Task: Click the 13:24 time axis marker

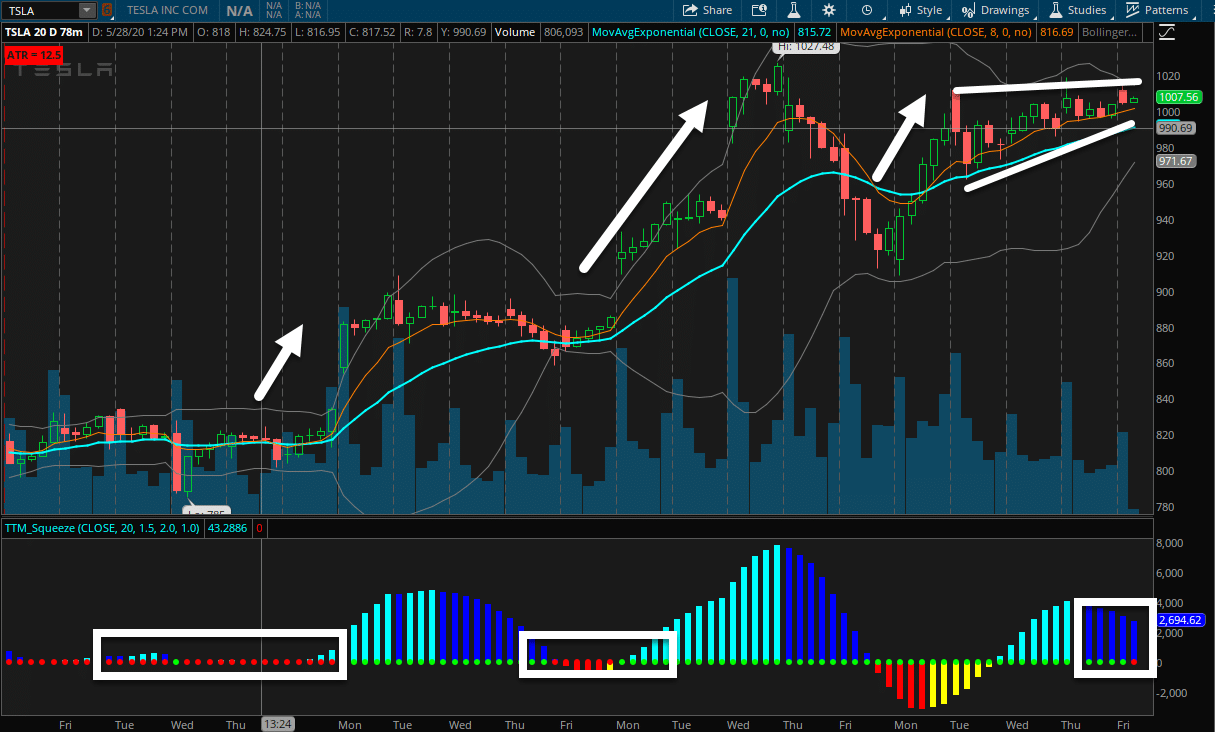Action: click(276, 723)
